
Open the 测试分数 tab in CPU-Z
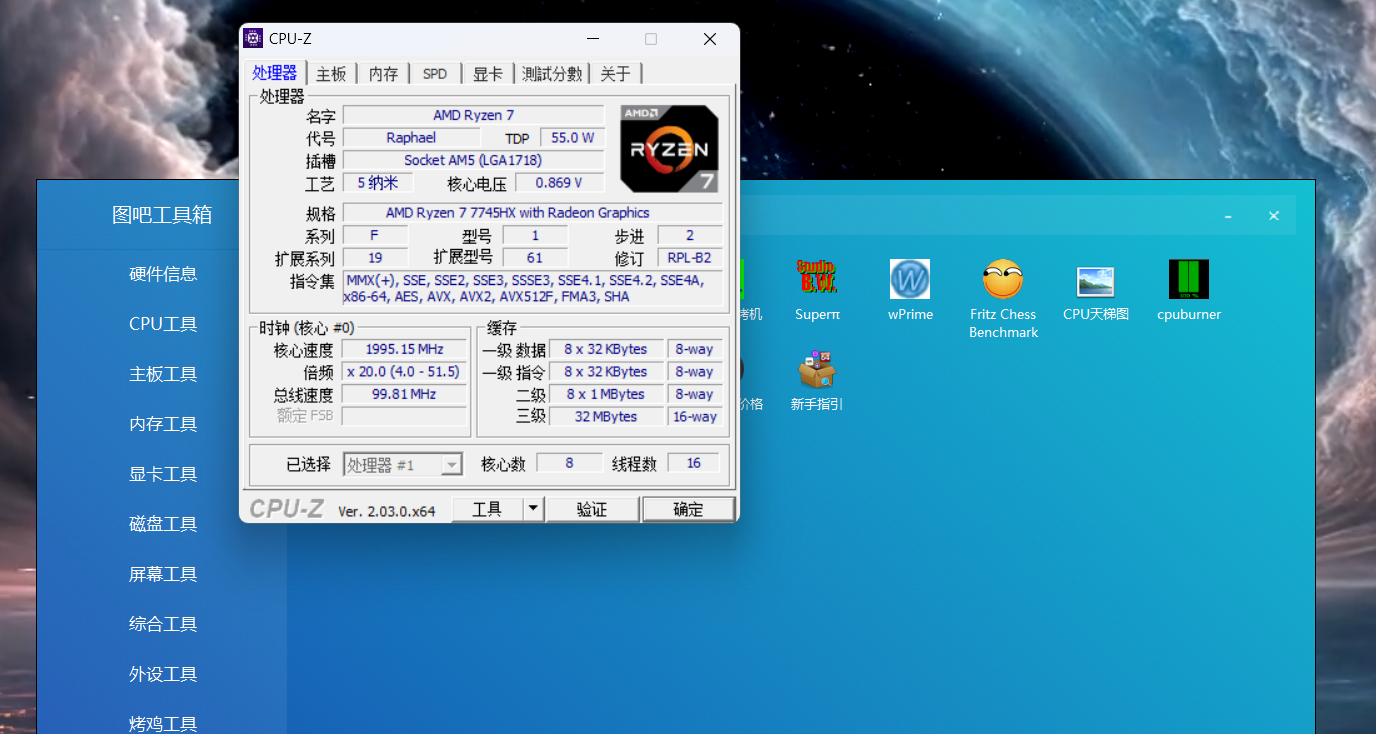[x=552, y=74]
